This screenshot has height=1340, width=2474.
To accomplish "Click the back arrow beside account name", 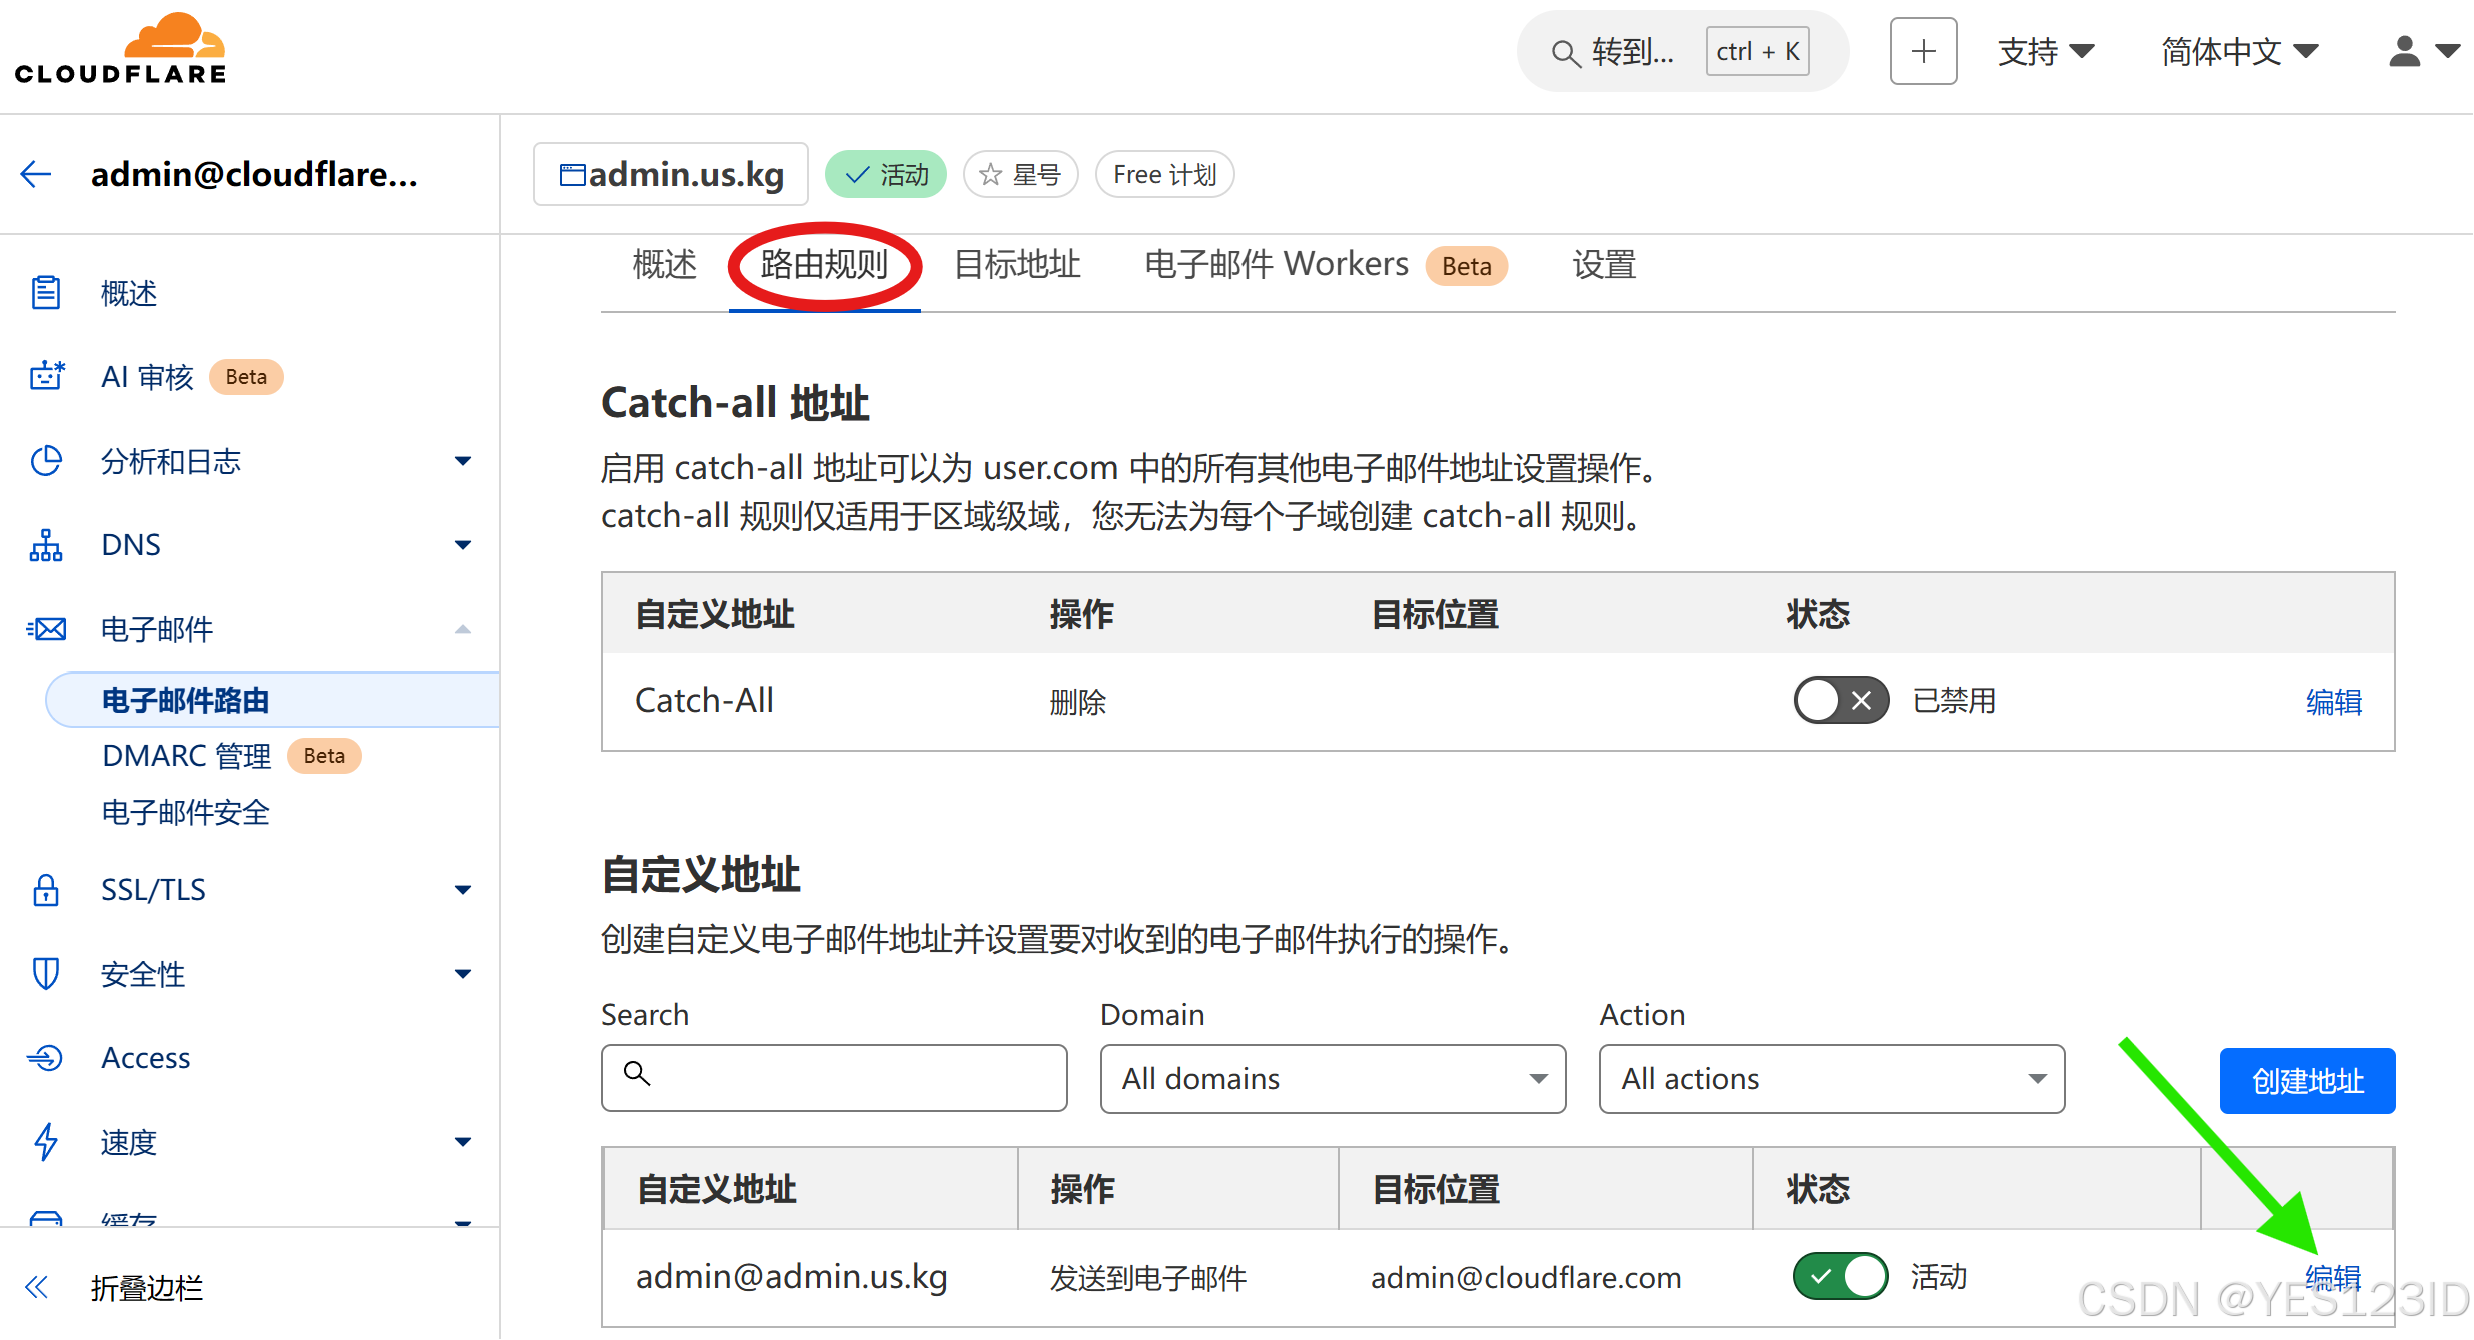I will click(36, 174).
